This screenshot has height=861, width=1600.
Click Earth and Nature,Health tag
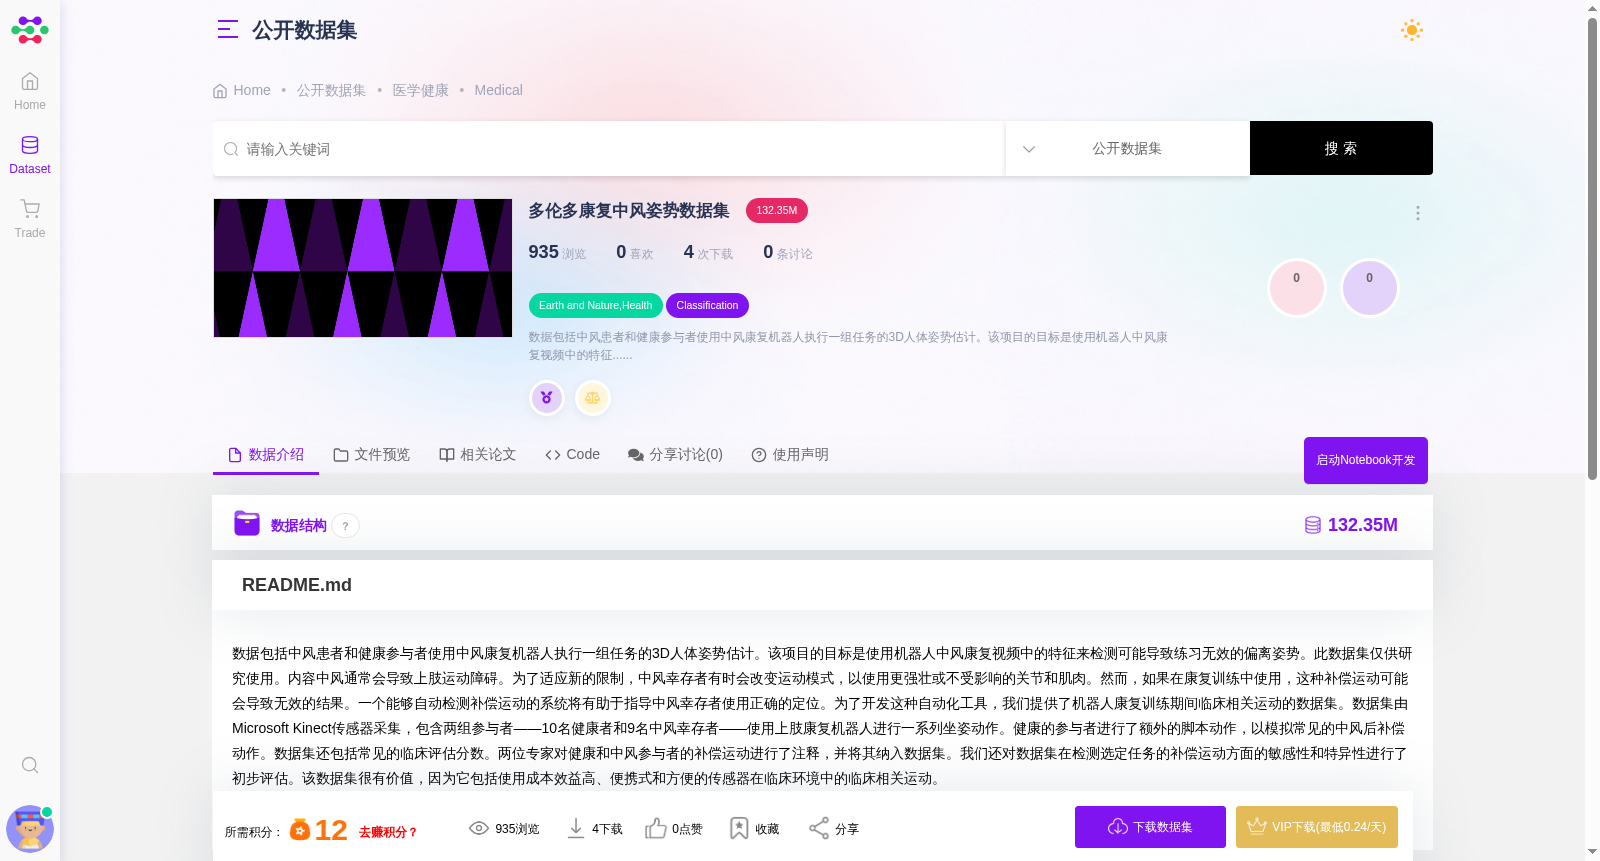595,305
